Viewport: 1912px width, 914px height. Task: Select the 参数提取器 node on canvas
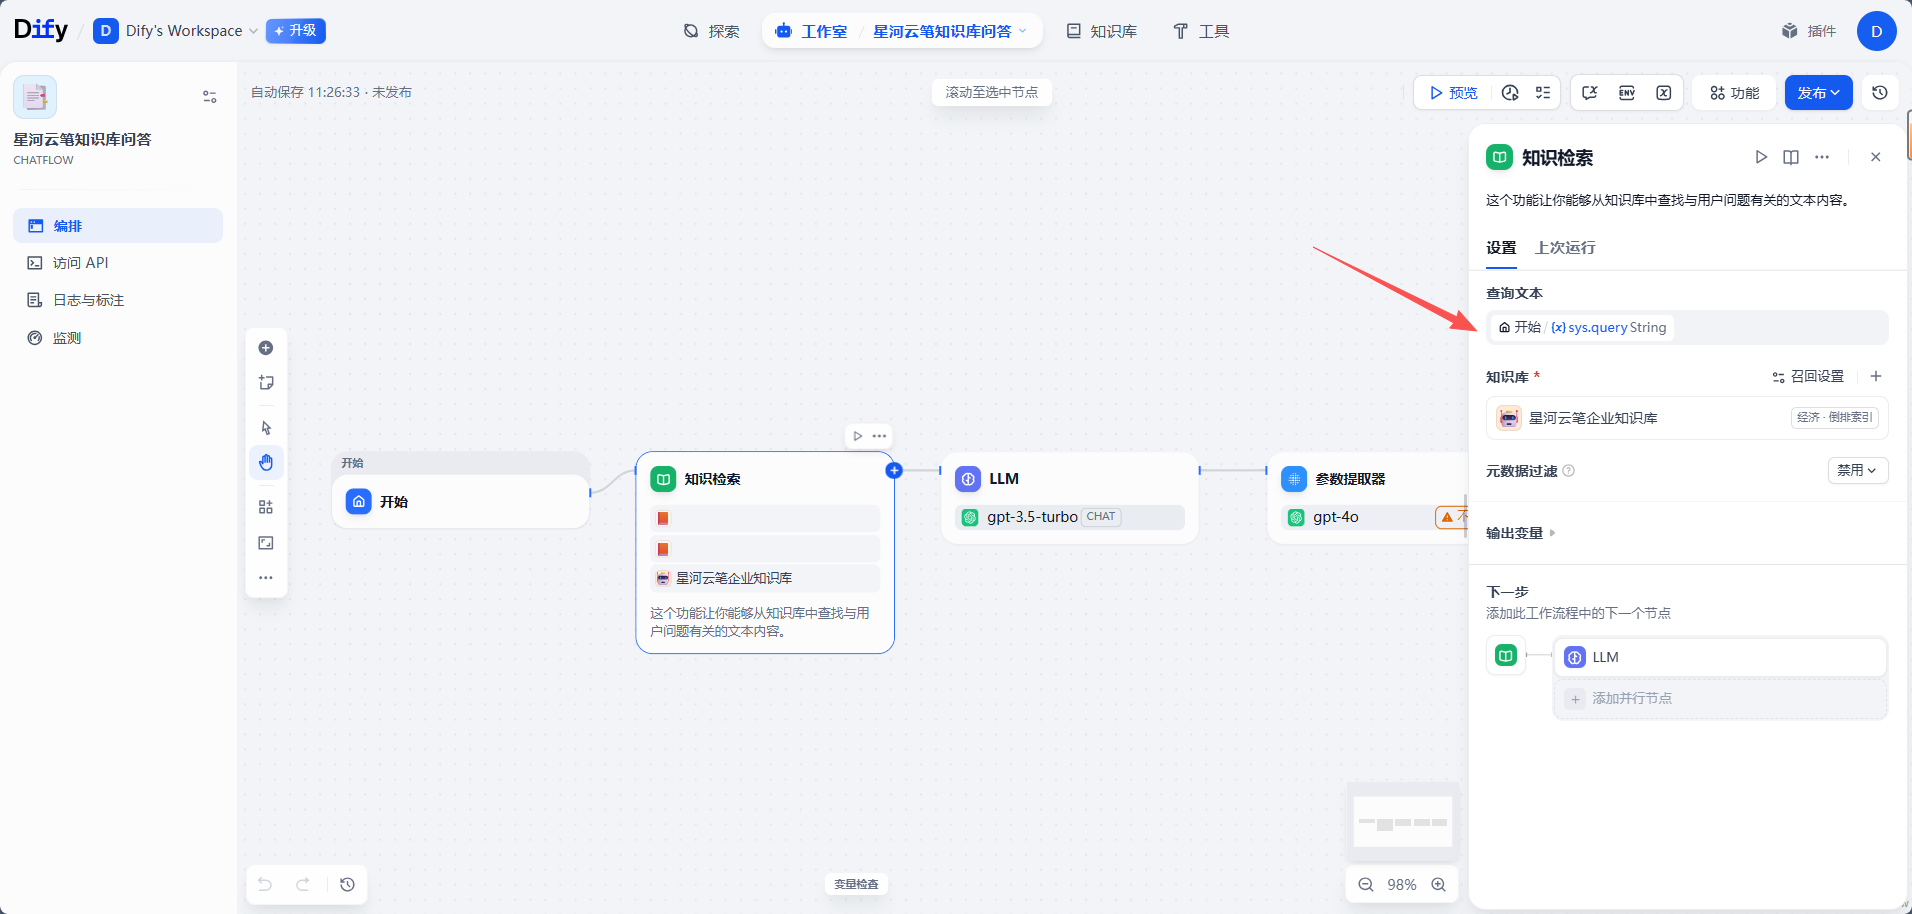(1368, 498)
